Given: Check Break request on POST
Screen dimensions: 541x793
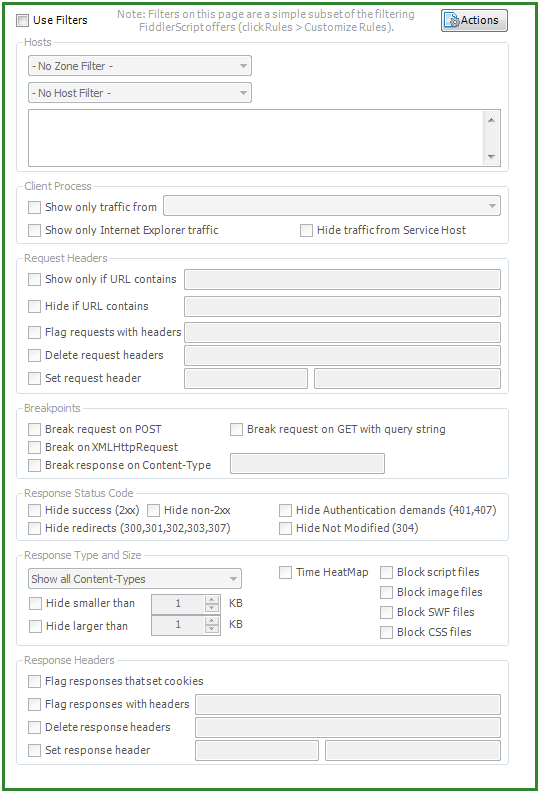Looking at the screenshot, I should (x=34, y=429).
